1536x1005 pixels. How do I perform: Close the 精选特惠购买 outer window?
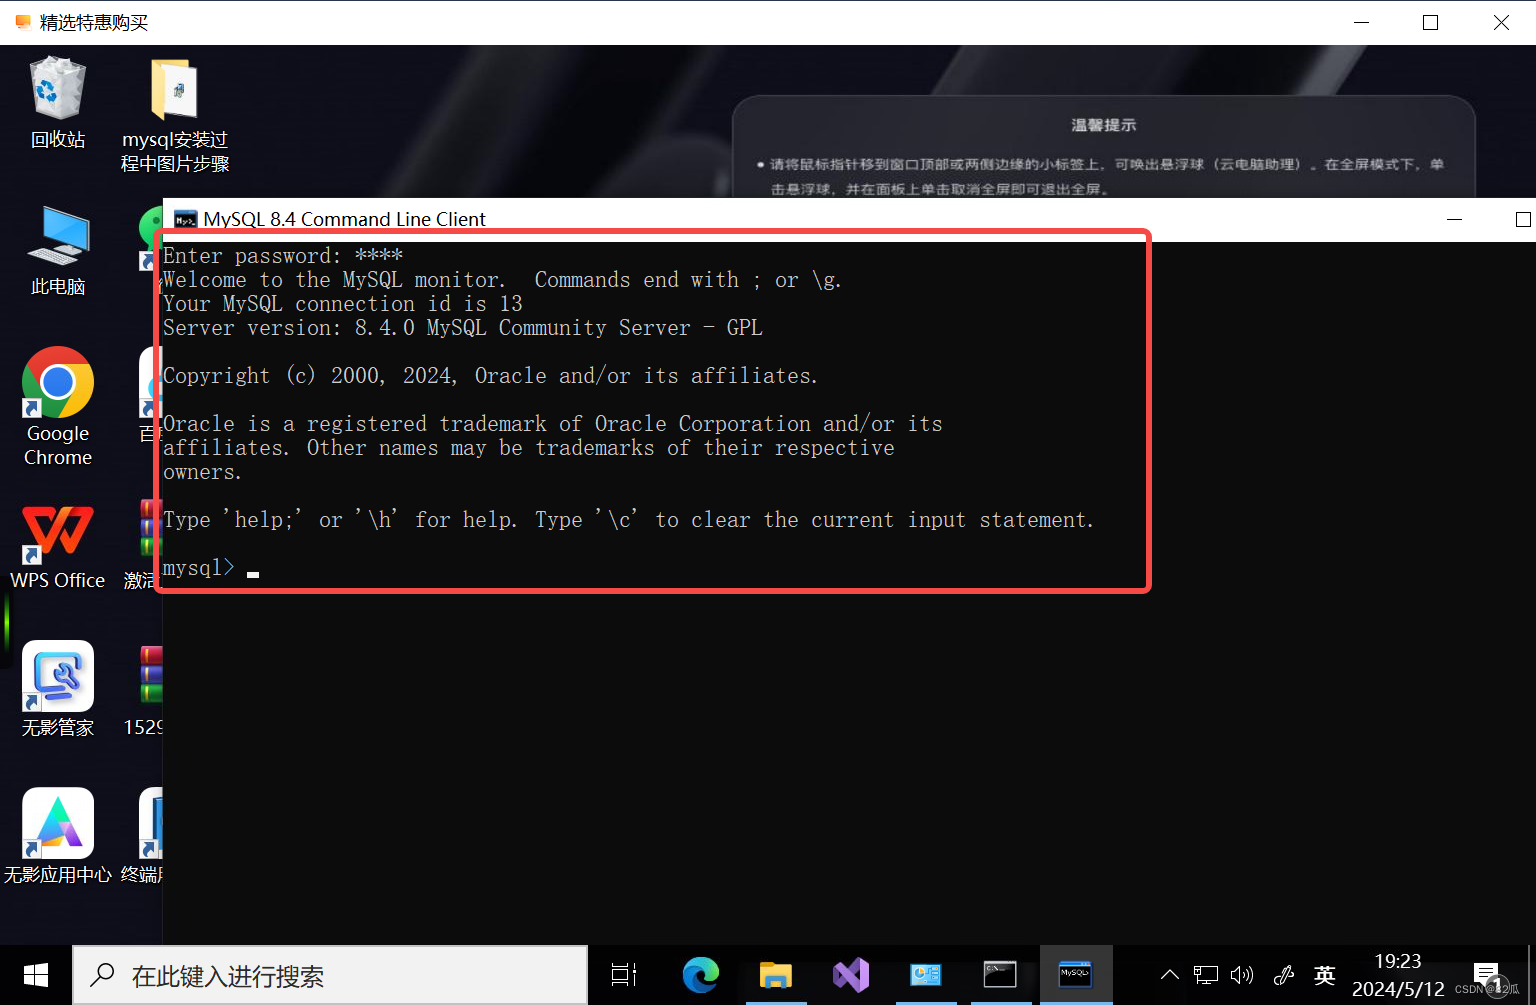(x=1501, y=22)
